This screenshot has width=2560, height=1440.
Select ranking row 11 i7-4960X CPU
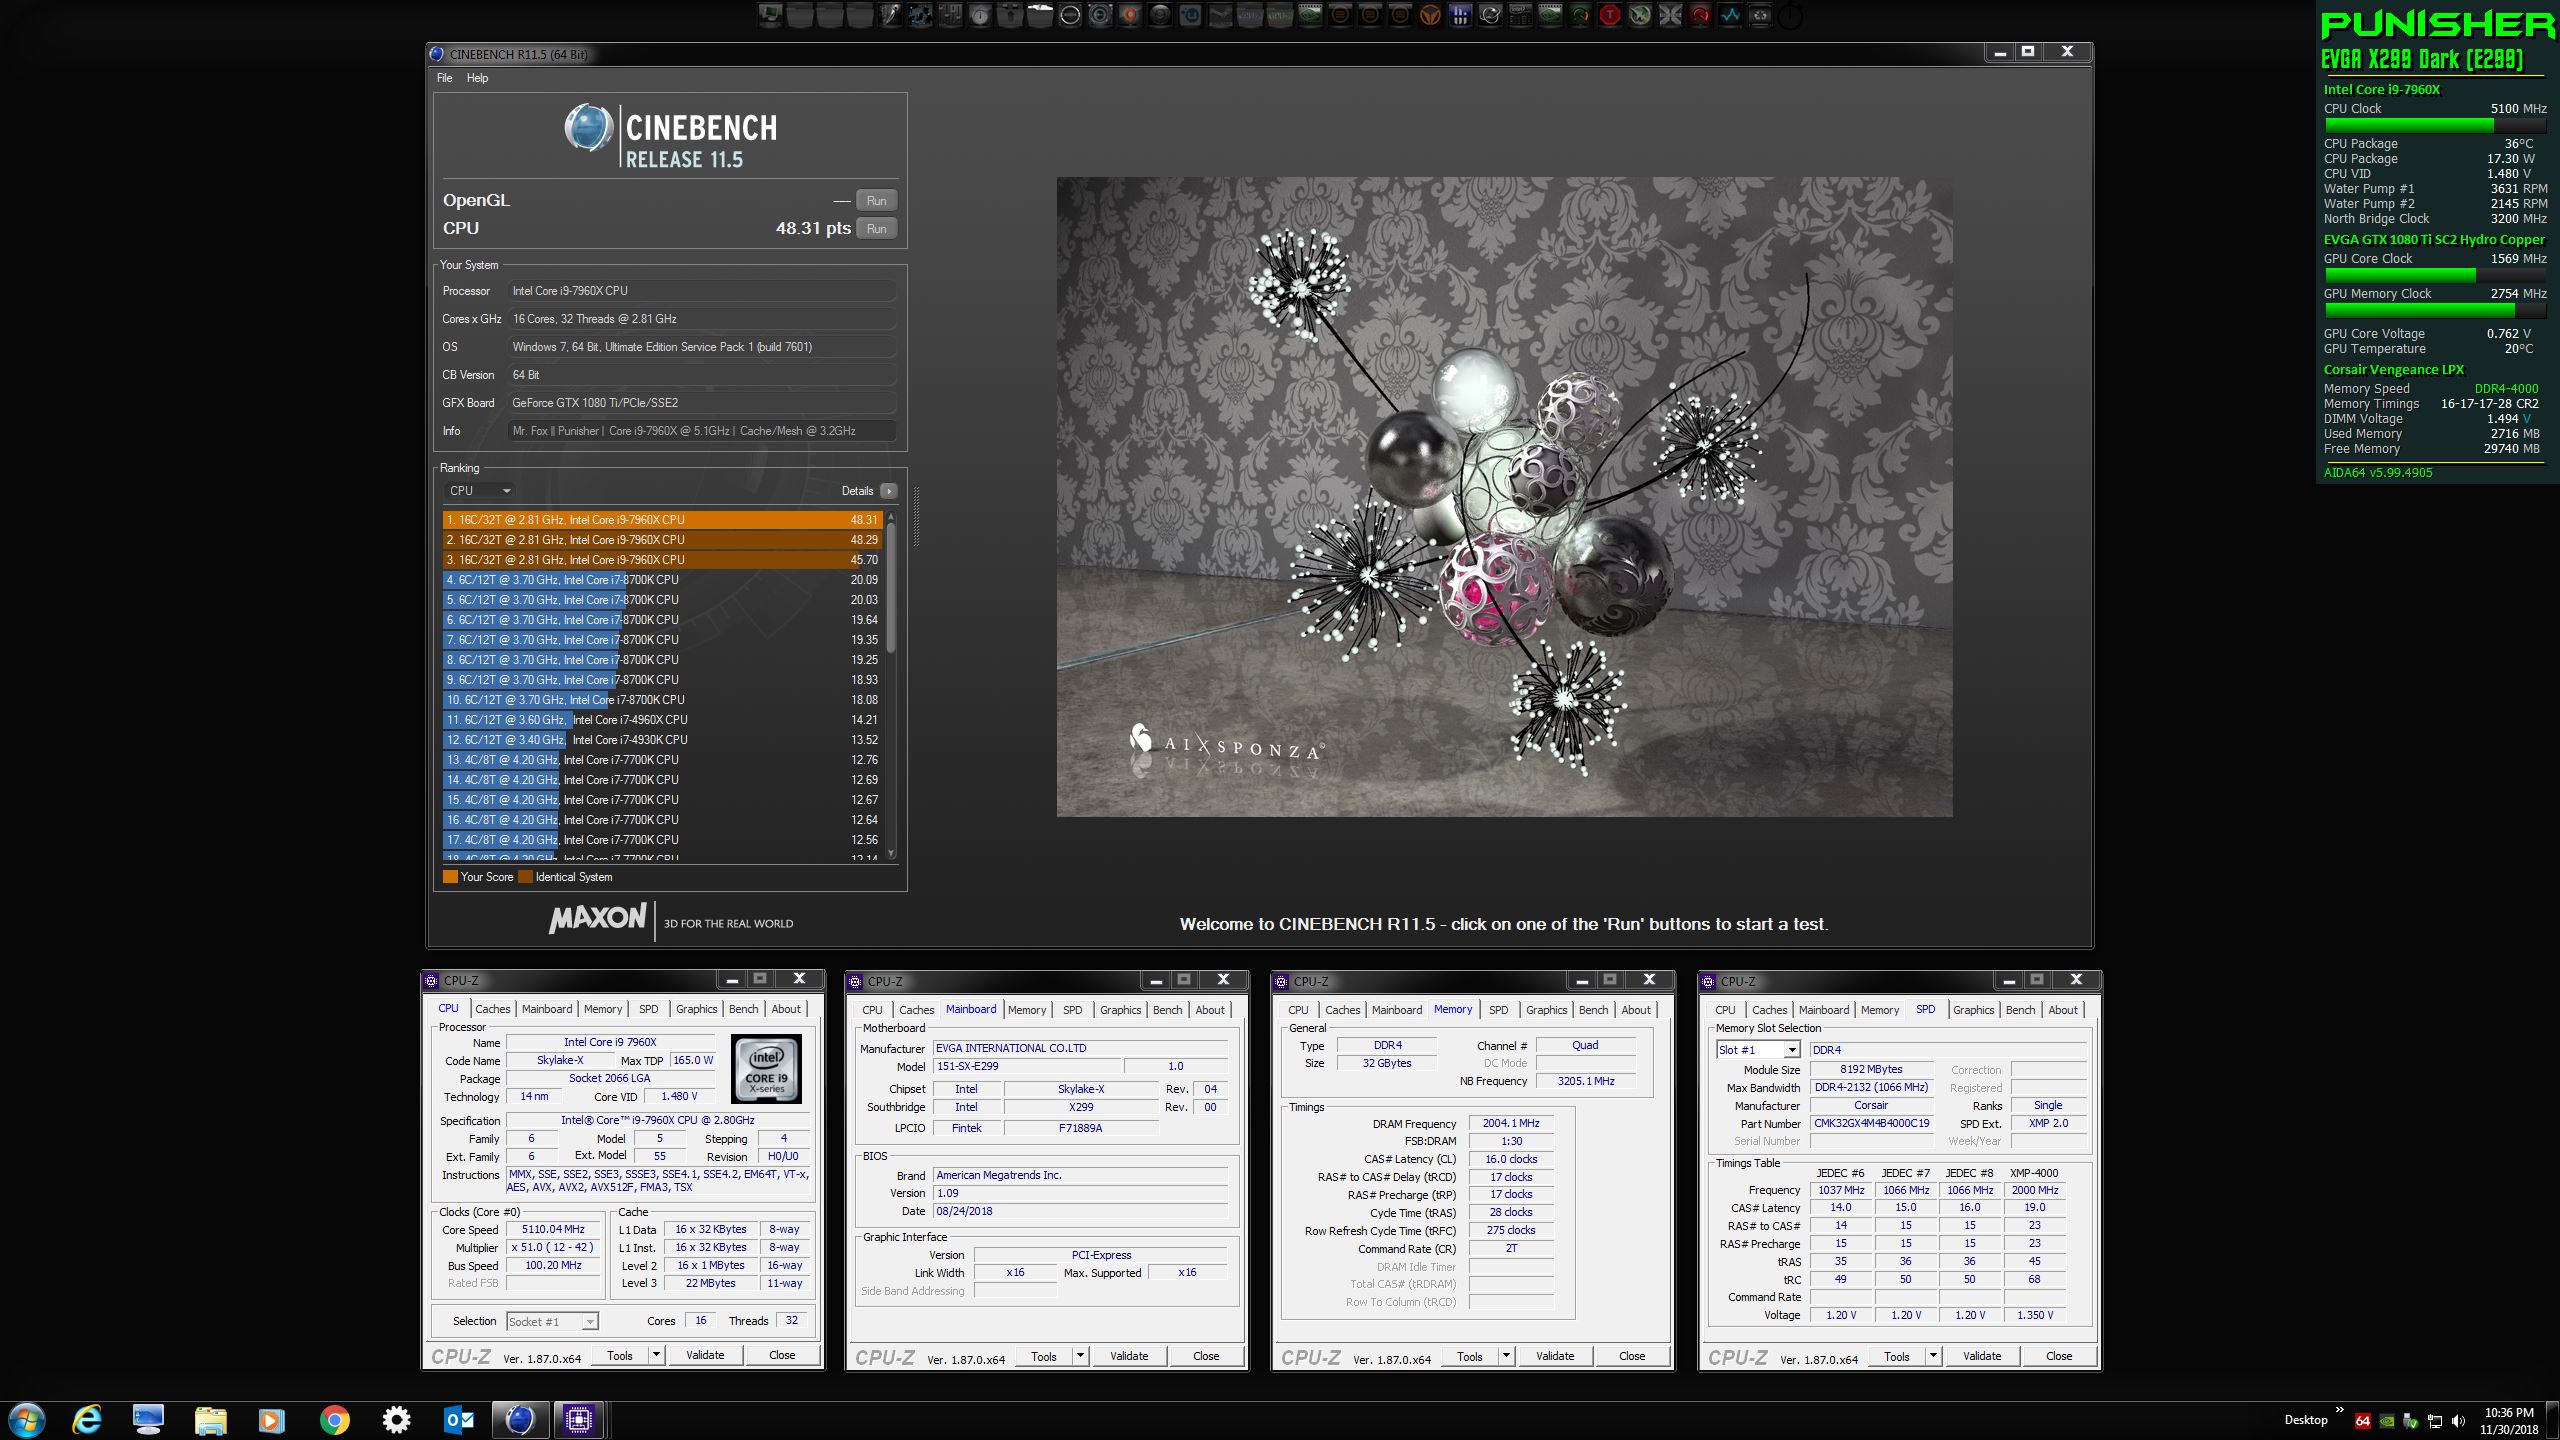point(662,720)
